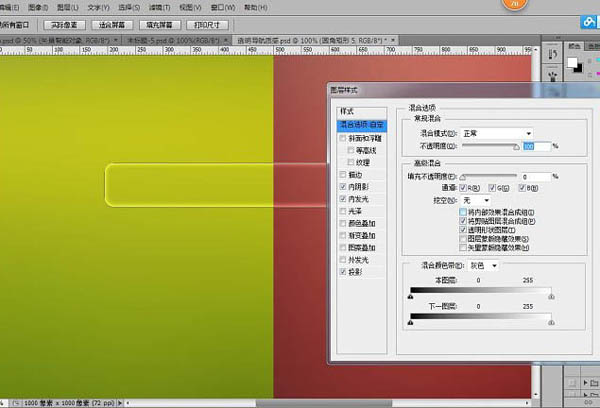600x408 pixels.
Task: Open the 选择(S) menu
Action: 129,7
